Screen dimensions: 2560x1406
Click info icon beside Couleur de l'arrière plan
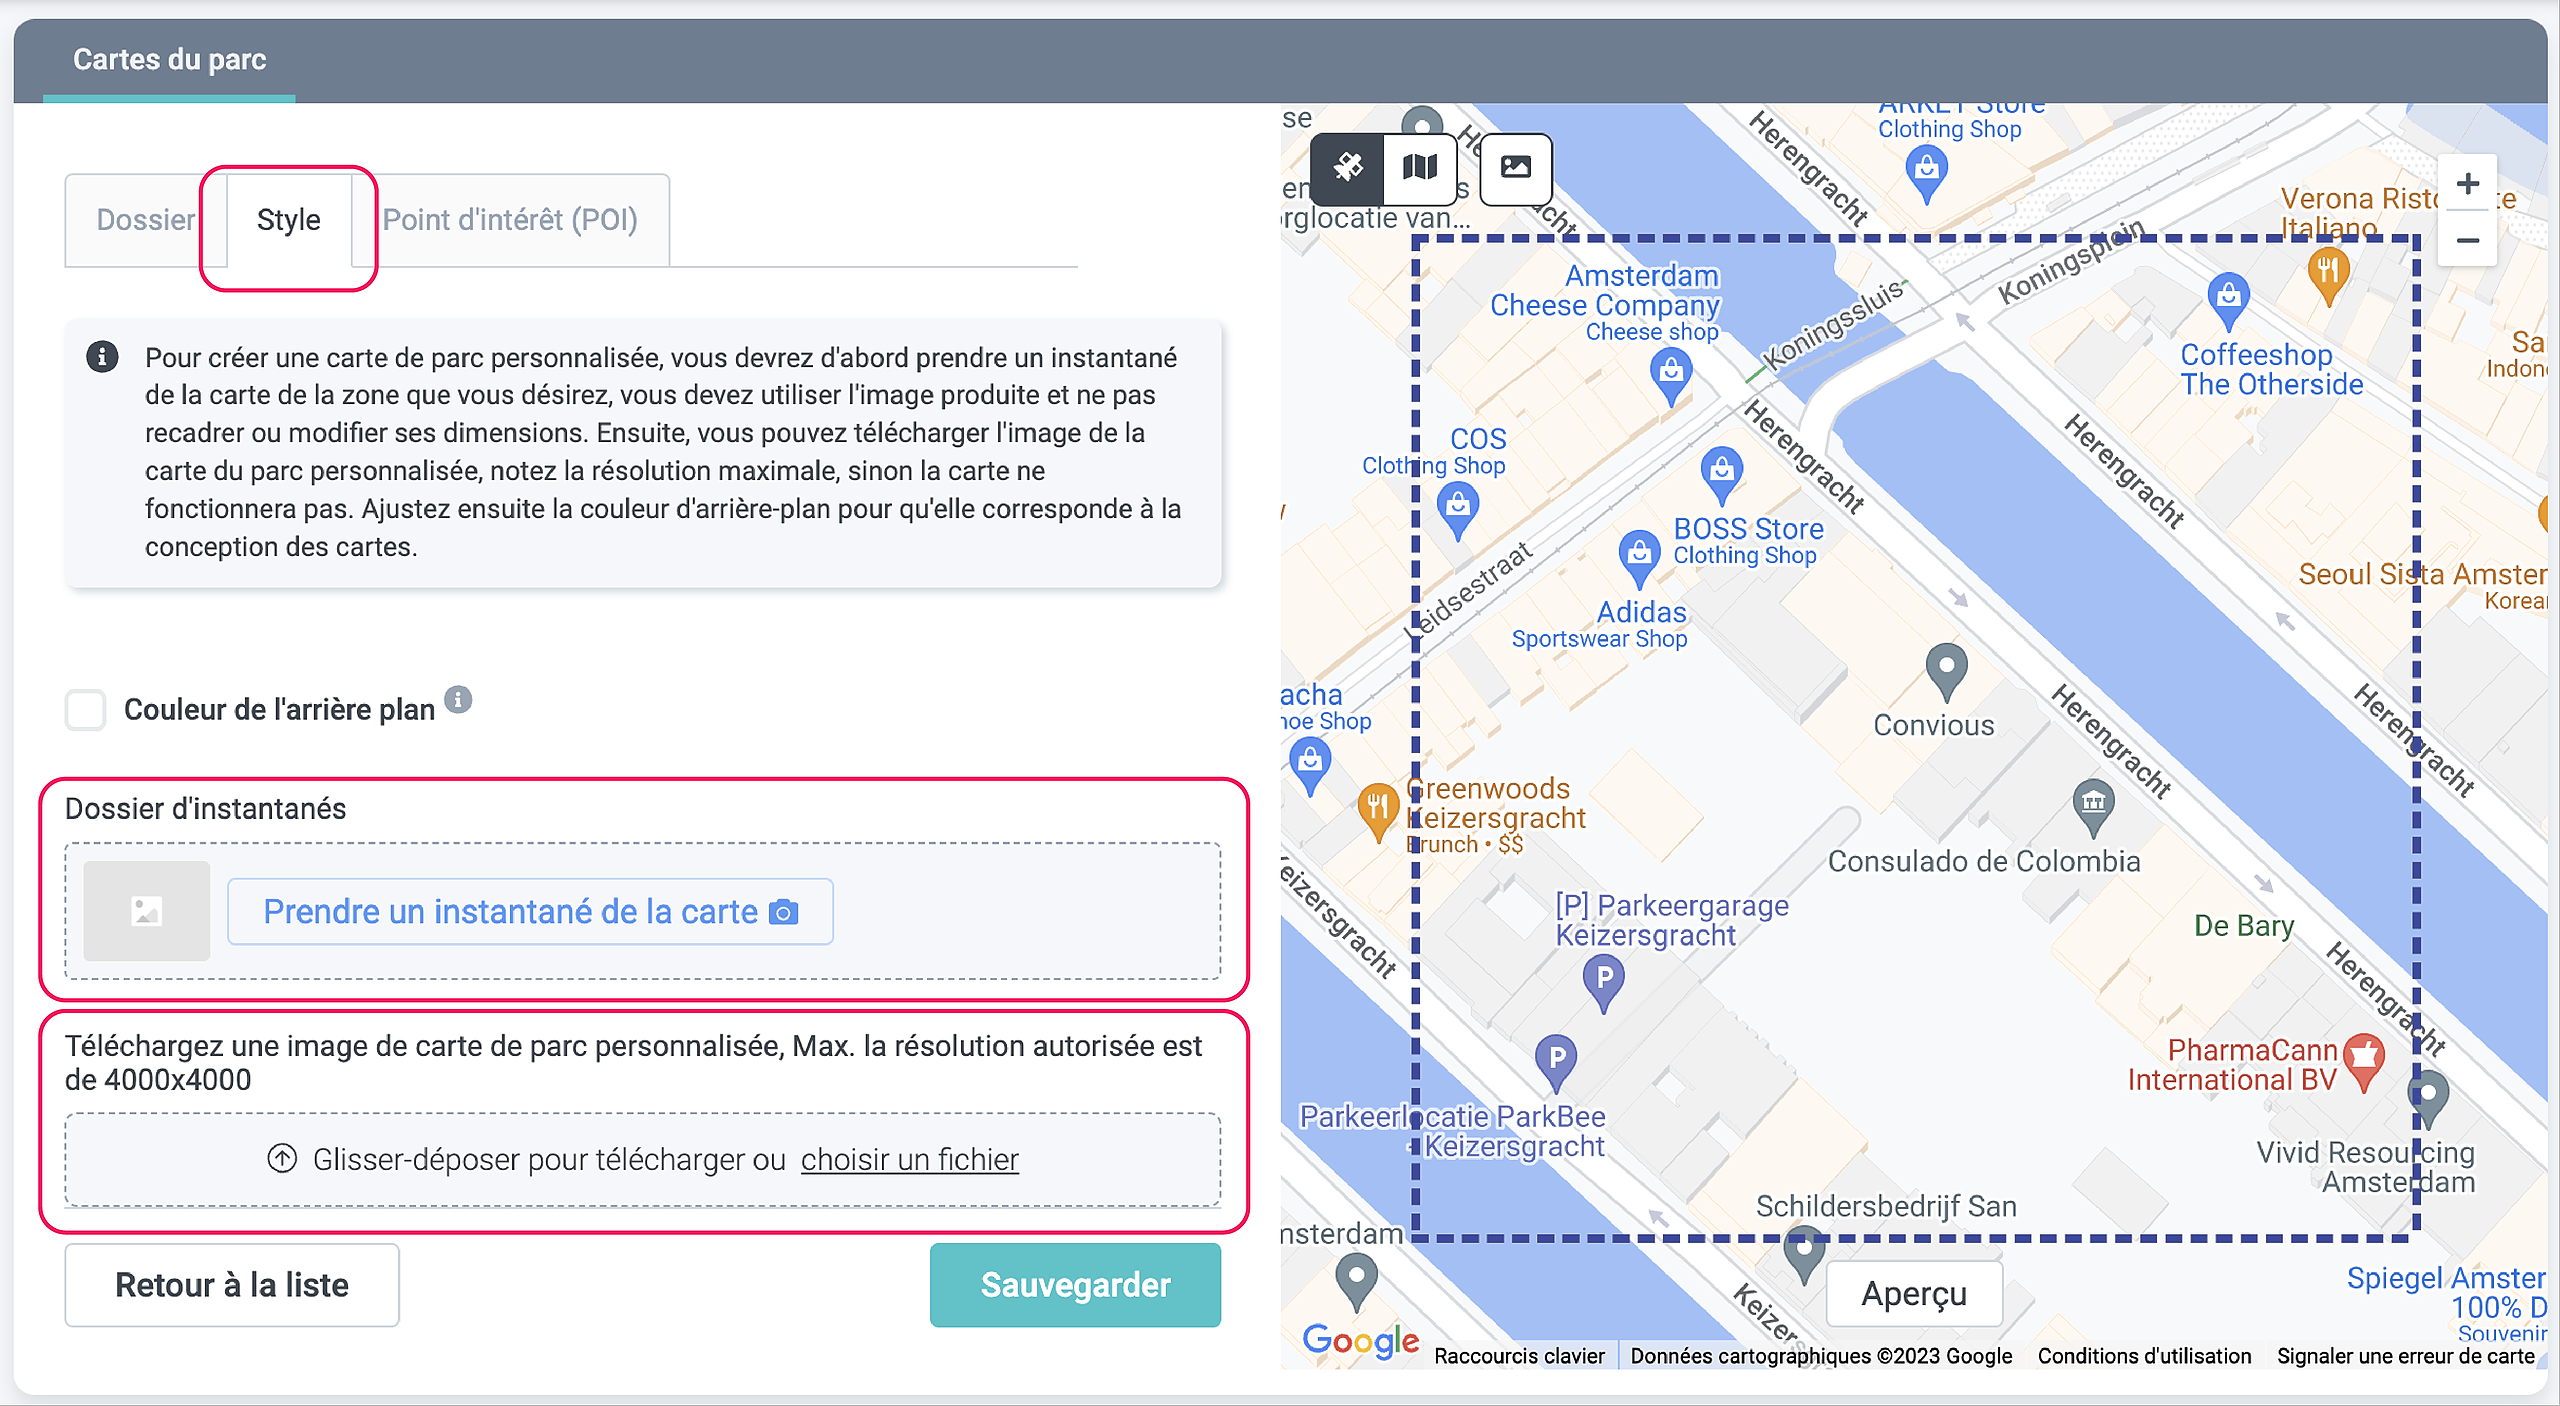point(458,699)
